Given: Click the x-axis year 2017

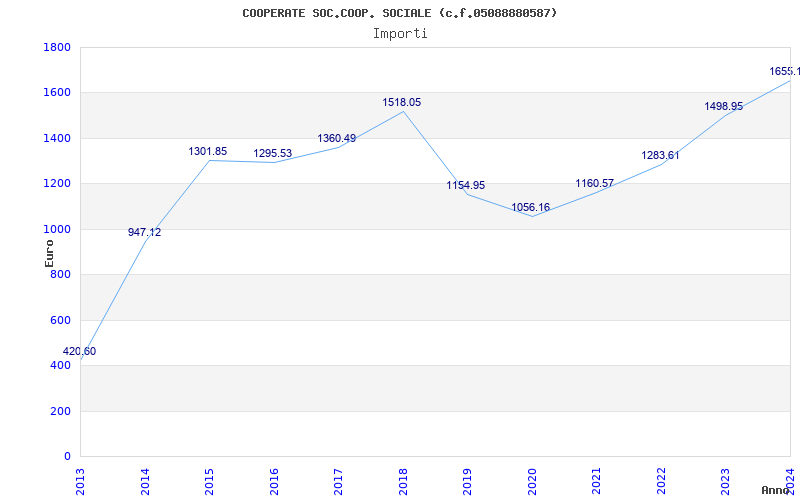Looking at the screenshot, I should coord(338,481).
